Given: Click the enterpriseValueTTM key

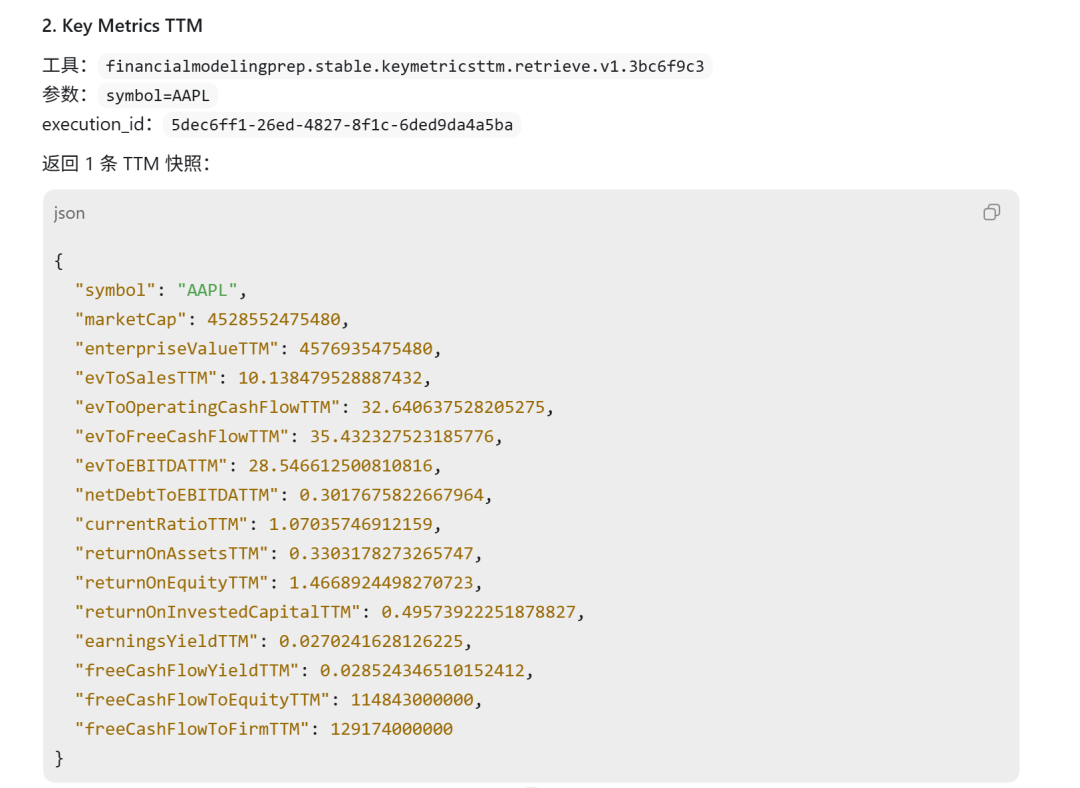Looking at the screenshot, I should click(x=176, y=349).
